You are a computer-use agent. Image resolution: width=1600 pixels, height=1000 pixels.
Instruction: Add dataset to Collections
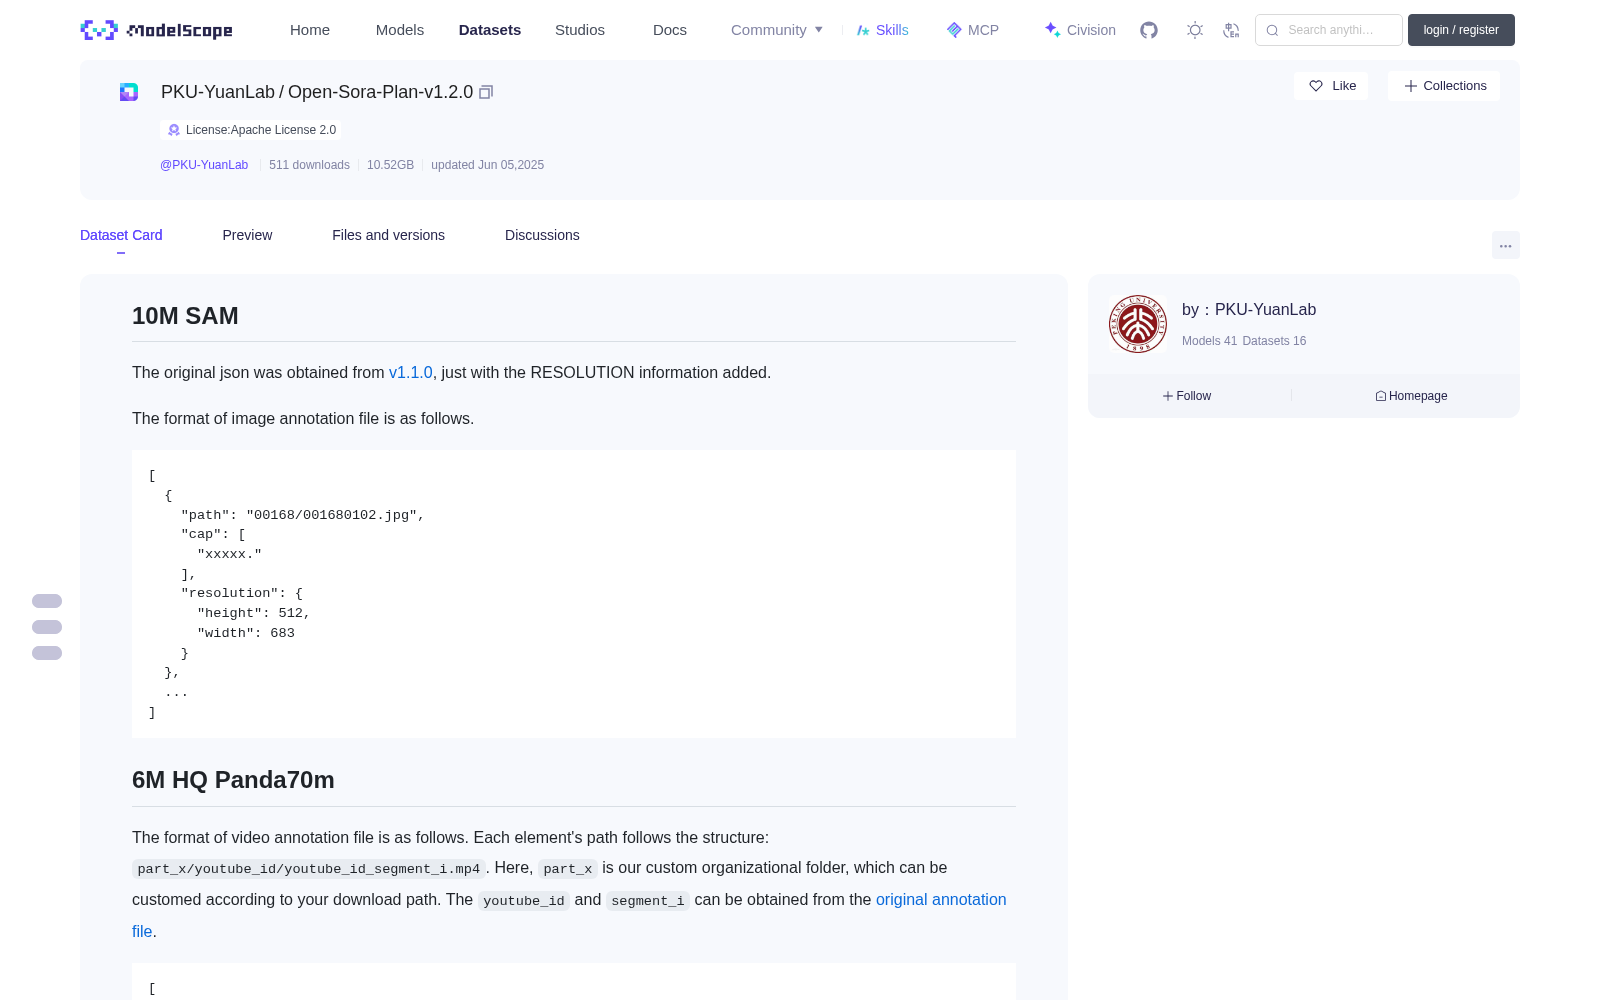click(x=1444, y=86)
